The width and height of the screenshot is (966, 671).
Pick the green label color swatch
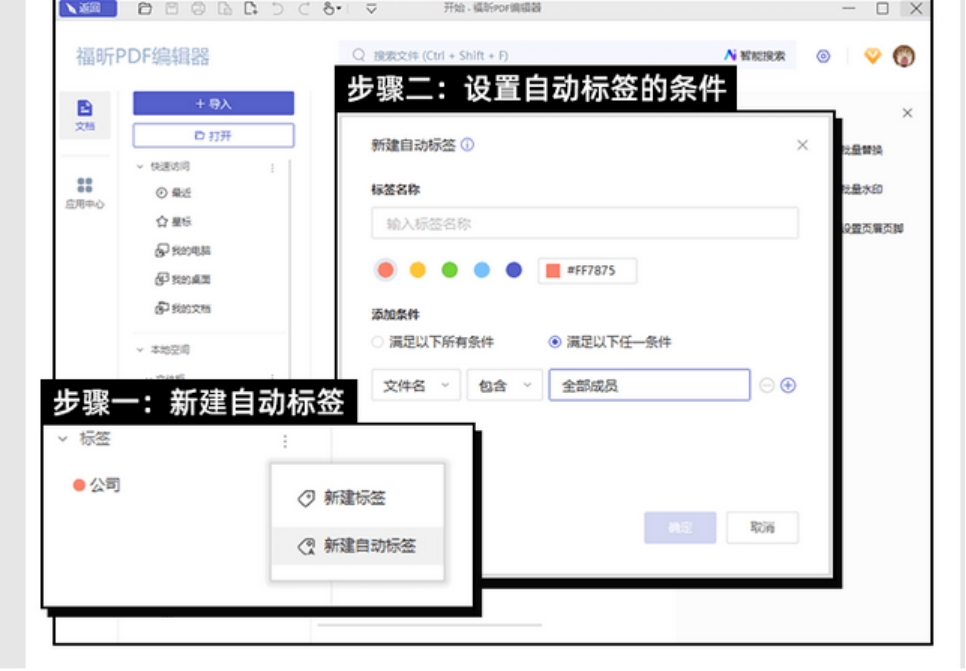pyautogui.click(x=450, y=270)
